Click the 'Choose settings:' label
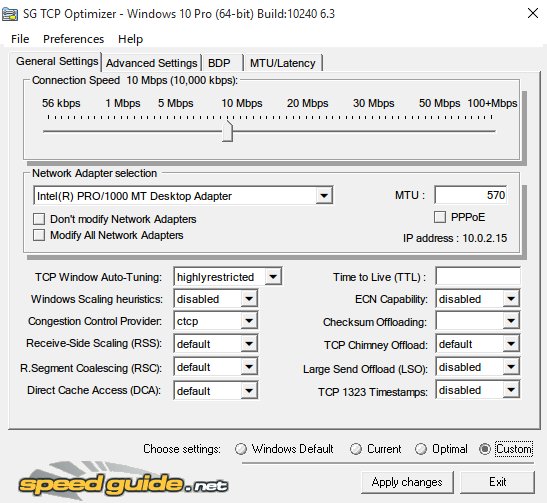This screenshot has height=503, width=547. click(182, 449)
